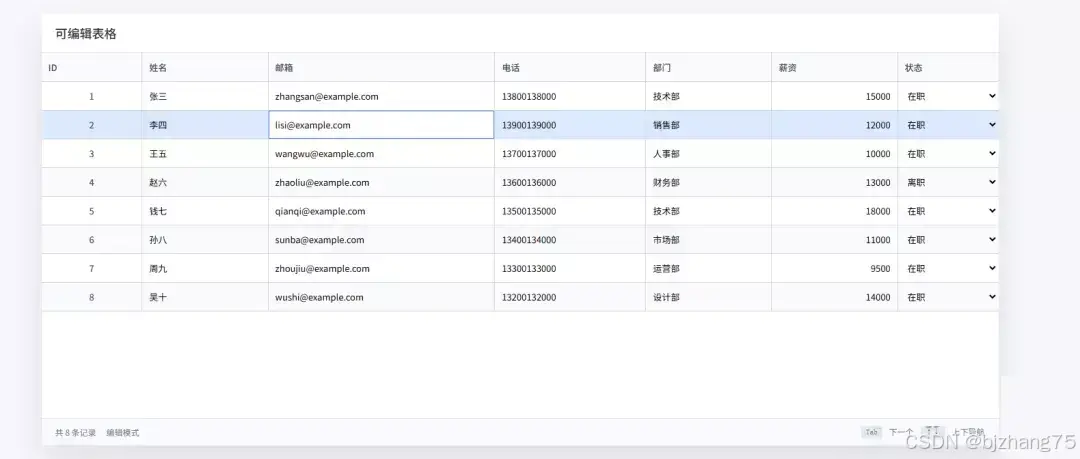The width and height of the screenshot is (1080, 459).
Task: Click the salary cell 11000
Action: [834, 240]
